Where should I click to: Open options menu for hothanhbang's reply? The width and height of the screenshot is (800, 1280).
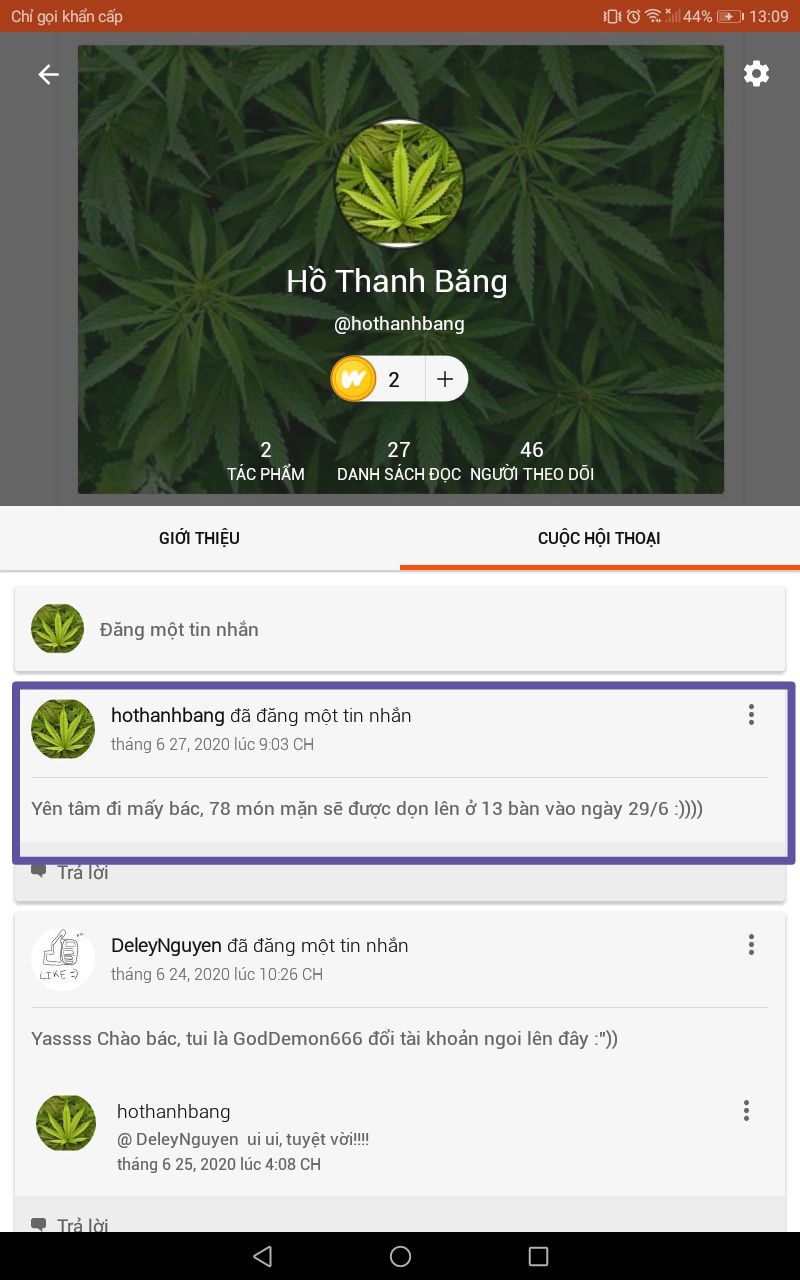(746, 1110)
